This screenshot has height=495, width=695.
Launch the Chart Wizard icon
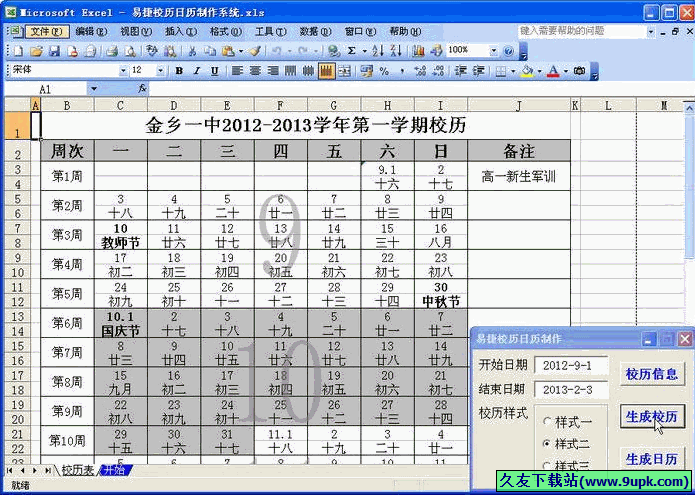click(x=418, y=51)
